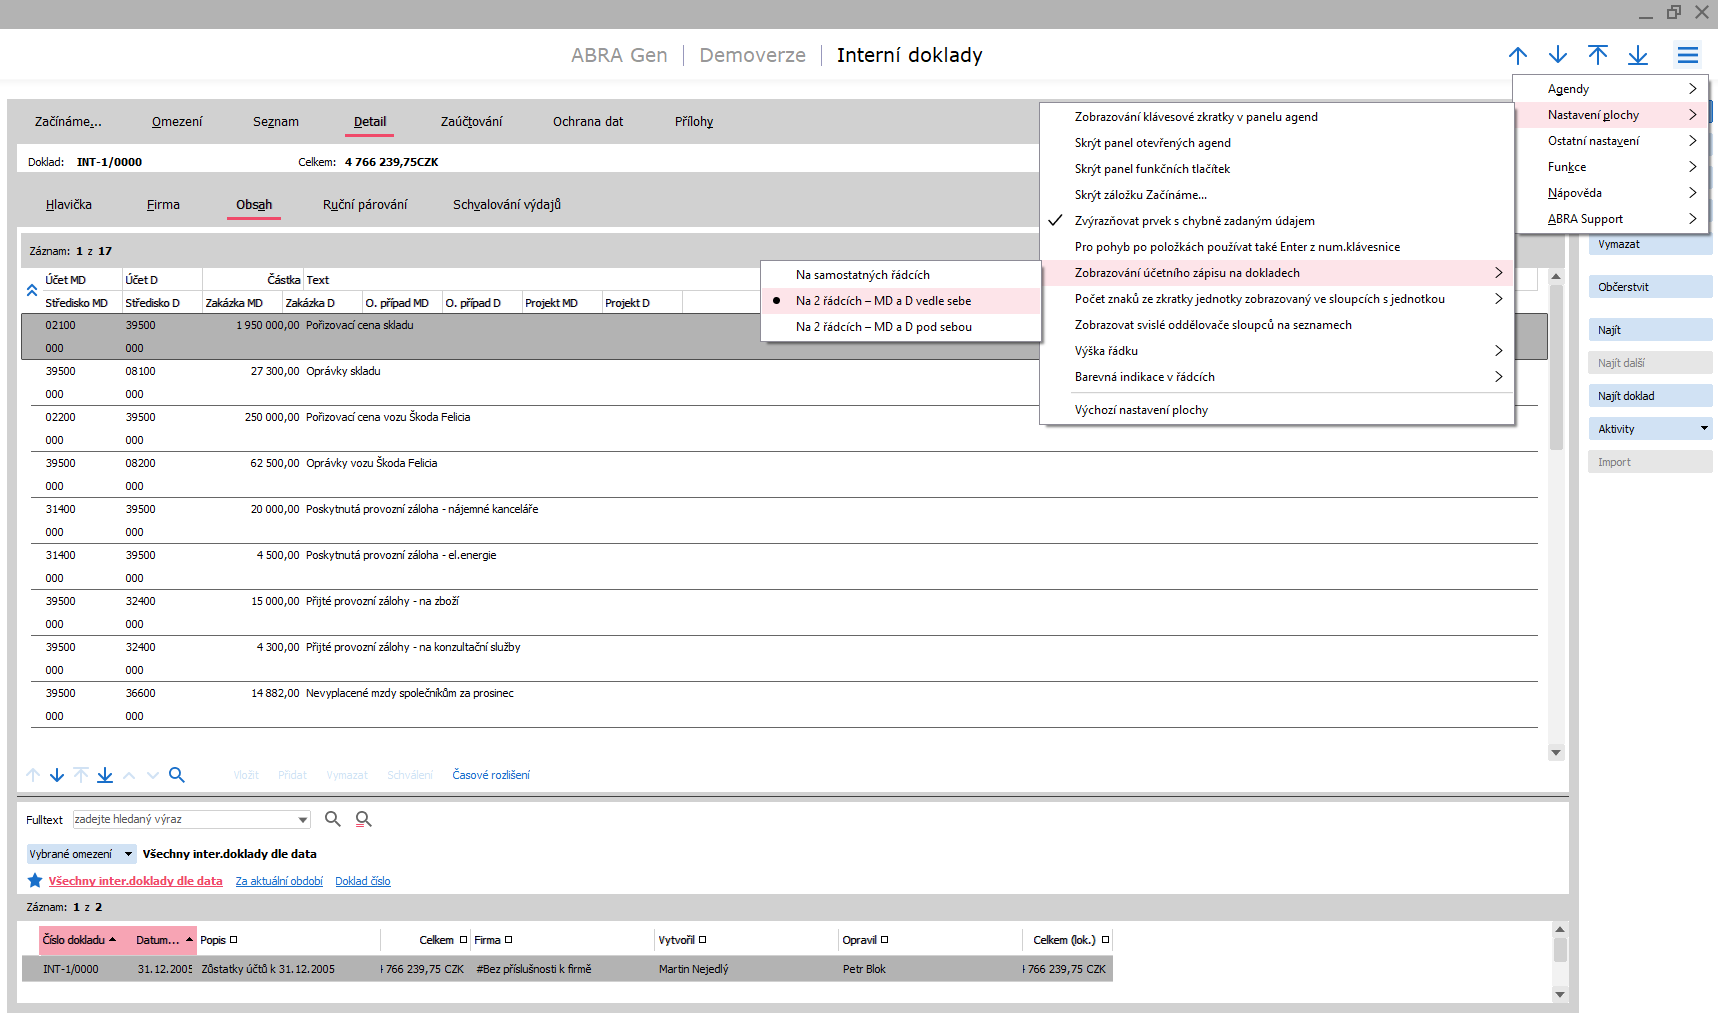The width and height of the screenshot is (1718, 1016).
Task: Collapse rows with double chevron icon
Action: 32,291
